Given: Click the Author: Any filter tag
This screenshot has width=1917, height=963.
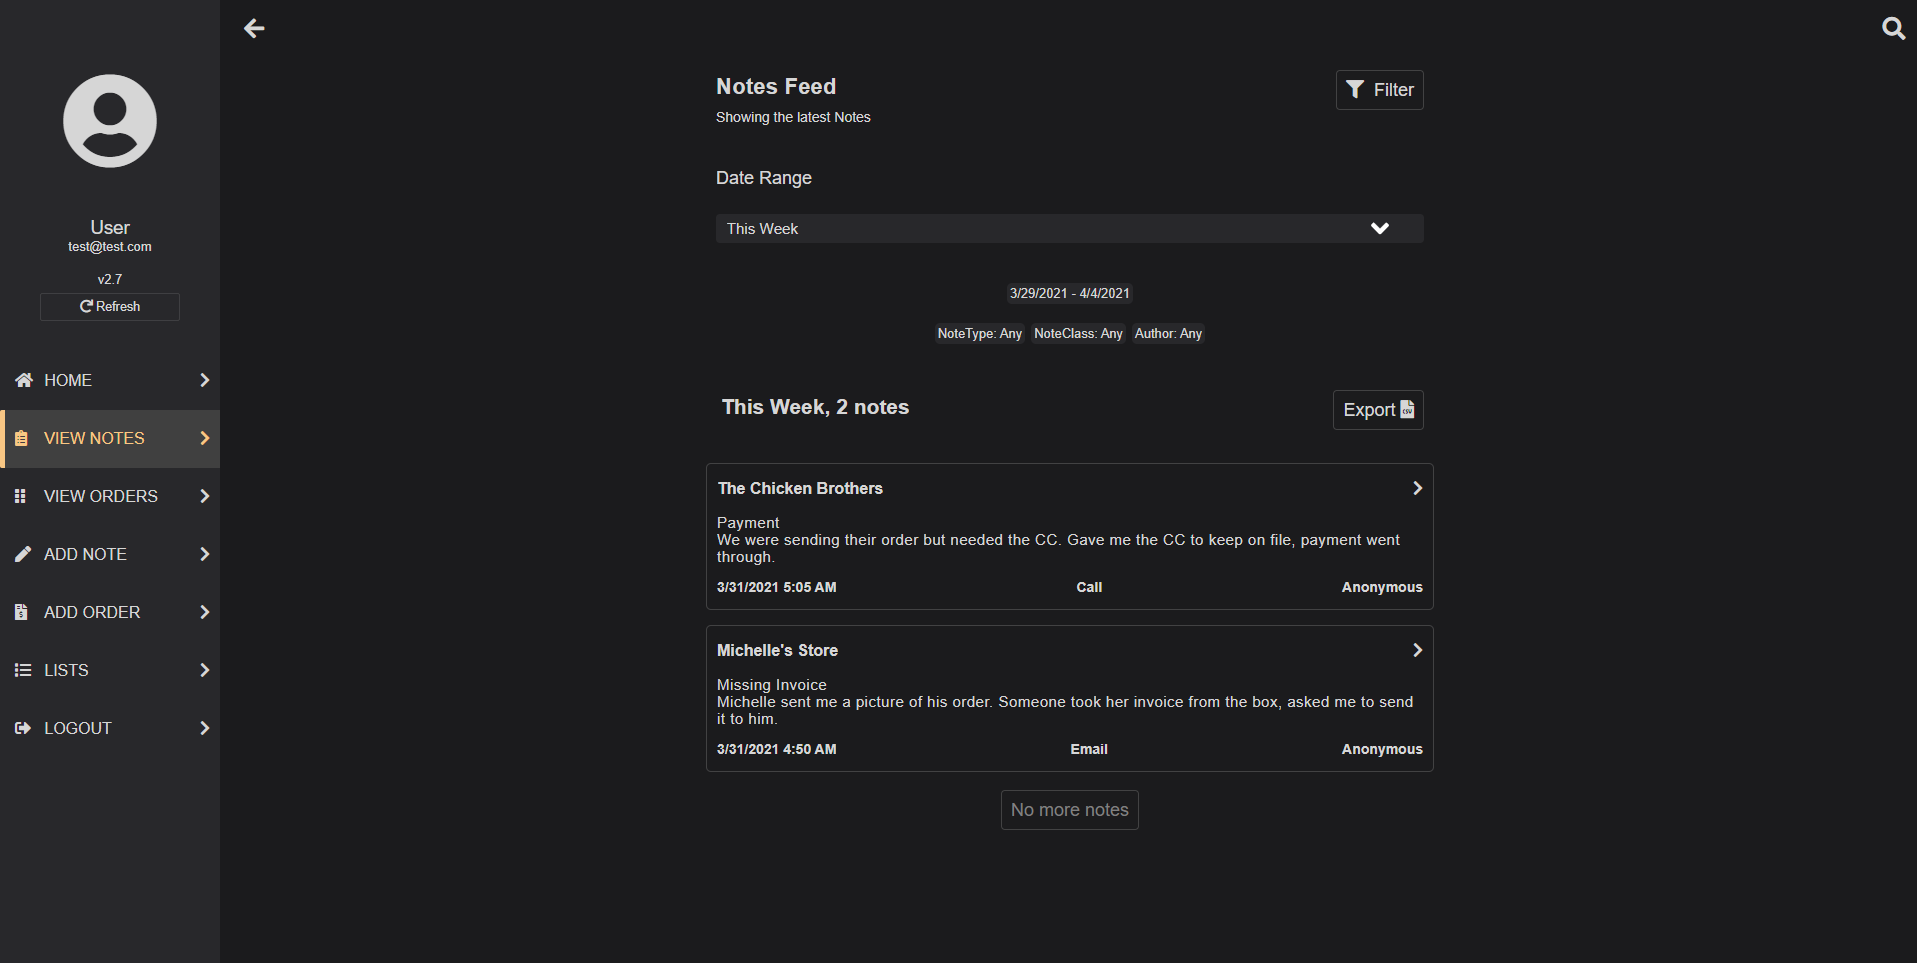Looking at the screenshot, I should (1168, 334).
